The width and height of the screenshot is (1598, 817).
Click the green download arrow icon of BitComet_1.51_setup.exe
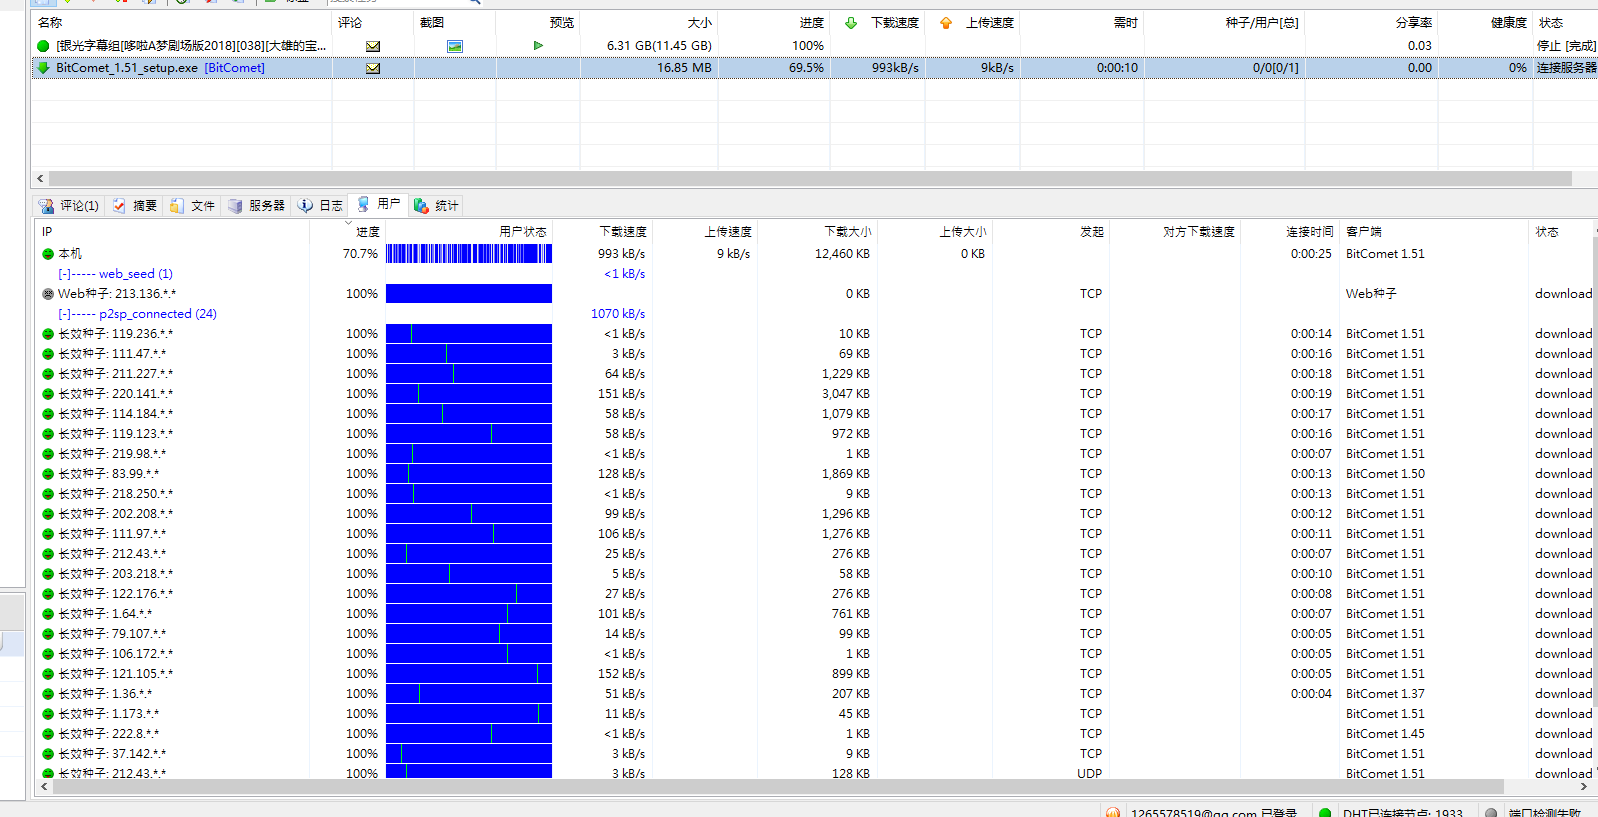pyautogui.click(x=43, y=68)
